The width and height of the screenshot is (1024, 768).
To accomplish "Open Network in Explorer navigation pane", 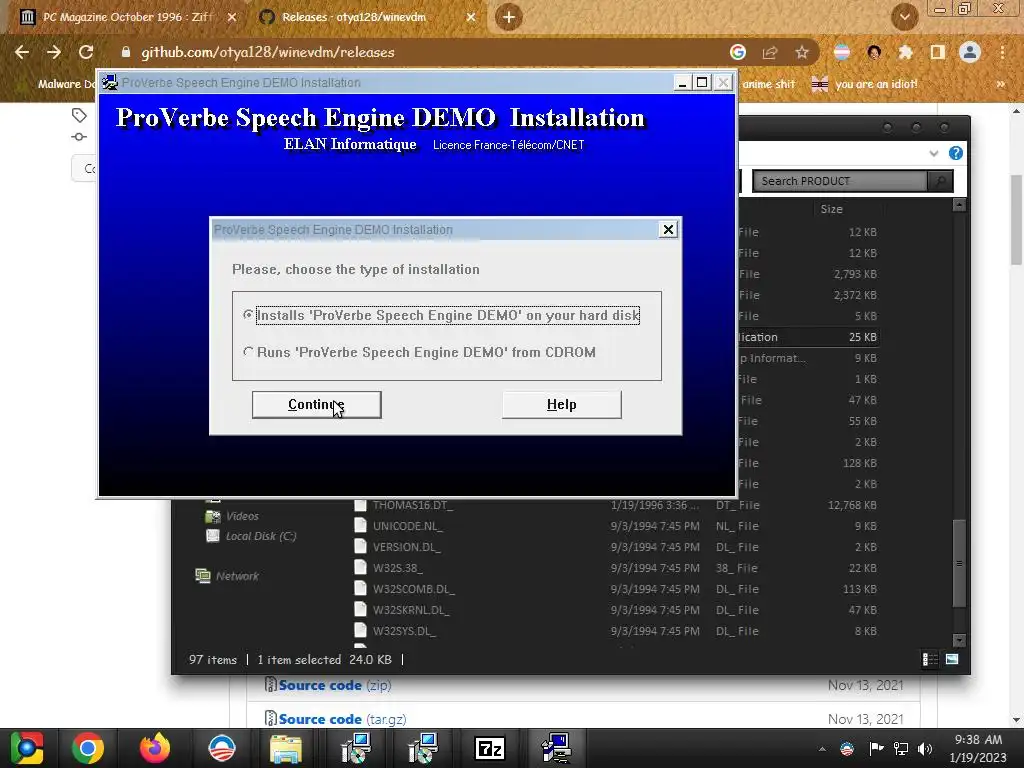I will click(x=227, y=576).
